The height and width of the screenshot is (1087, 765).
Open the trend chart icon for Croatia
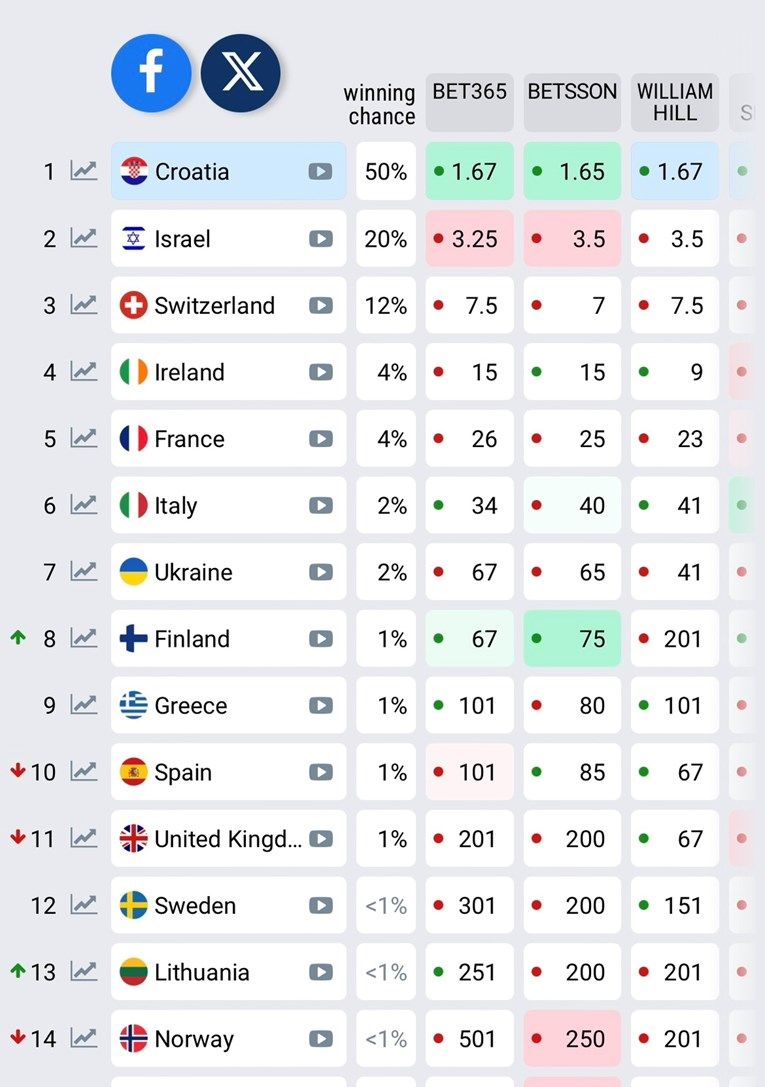coord(84,171)
